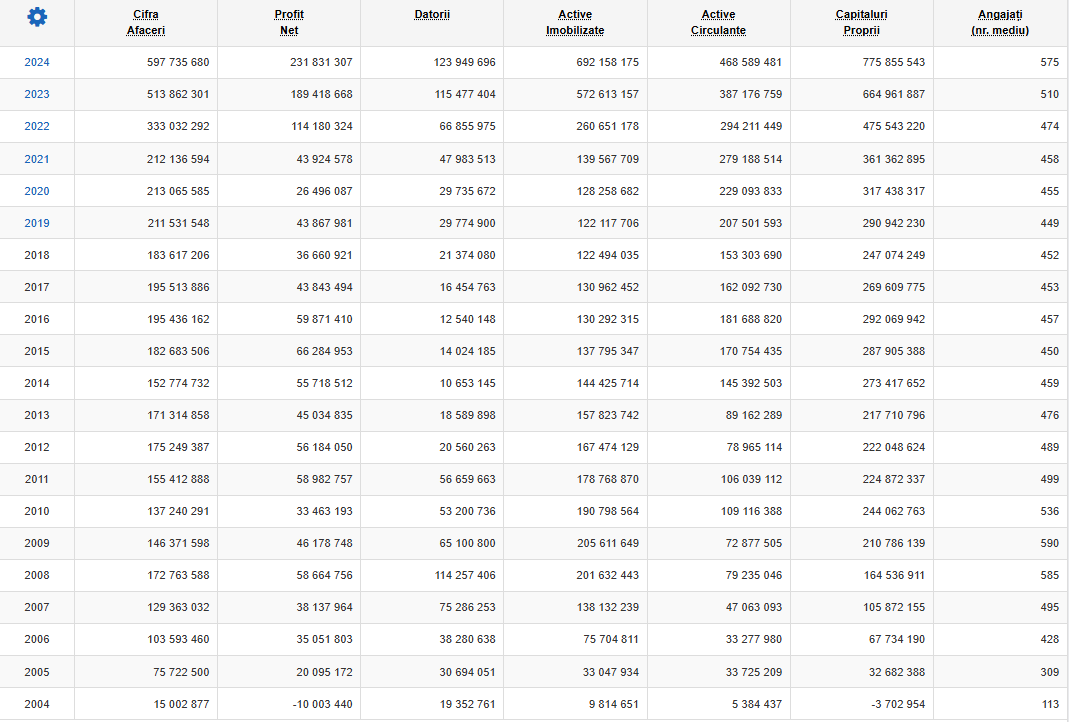1069x722 pixels.
Task: Select the 2004 row year cell
Action: (x=37, y=704)
